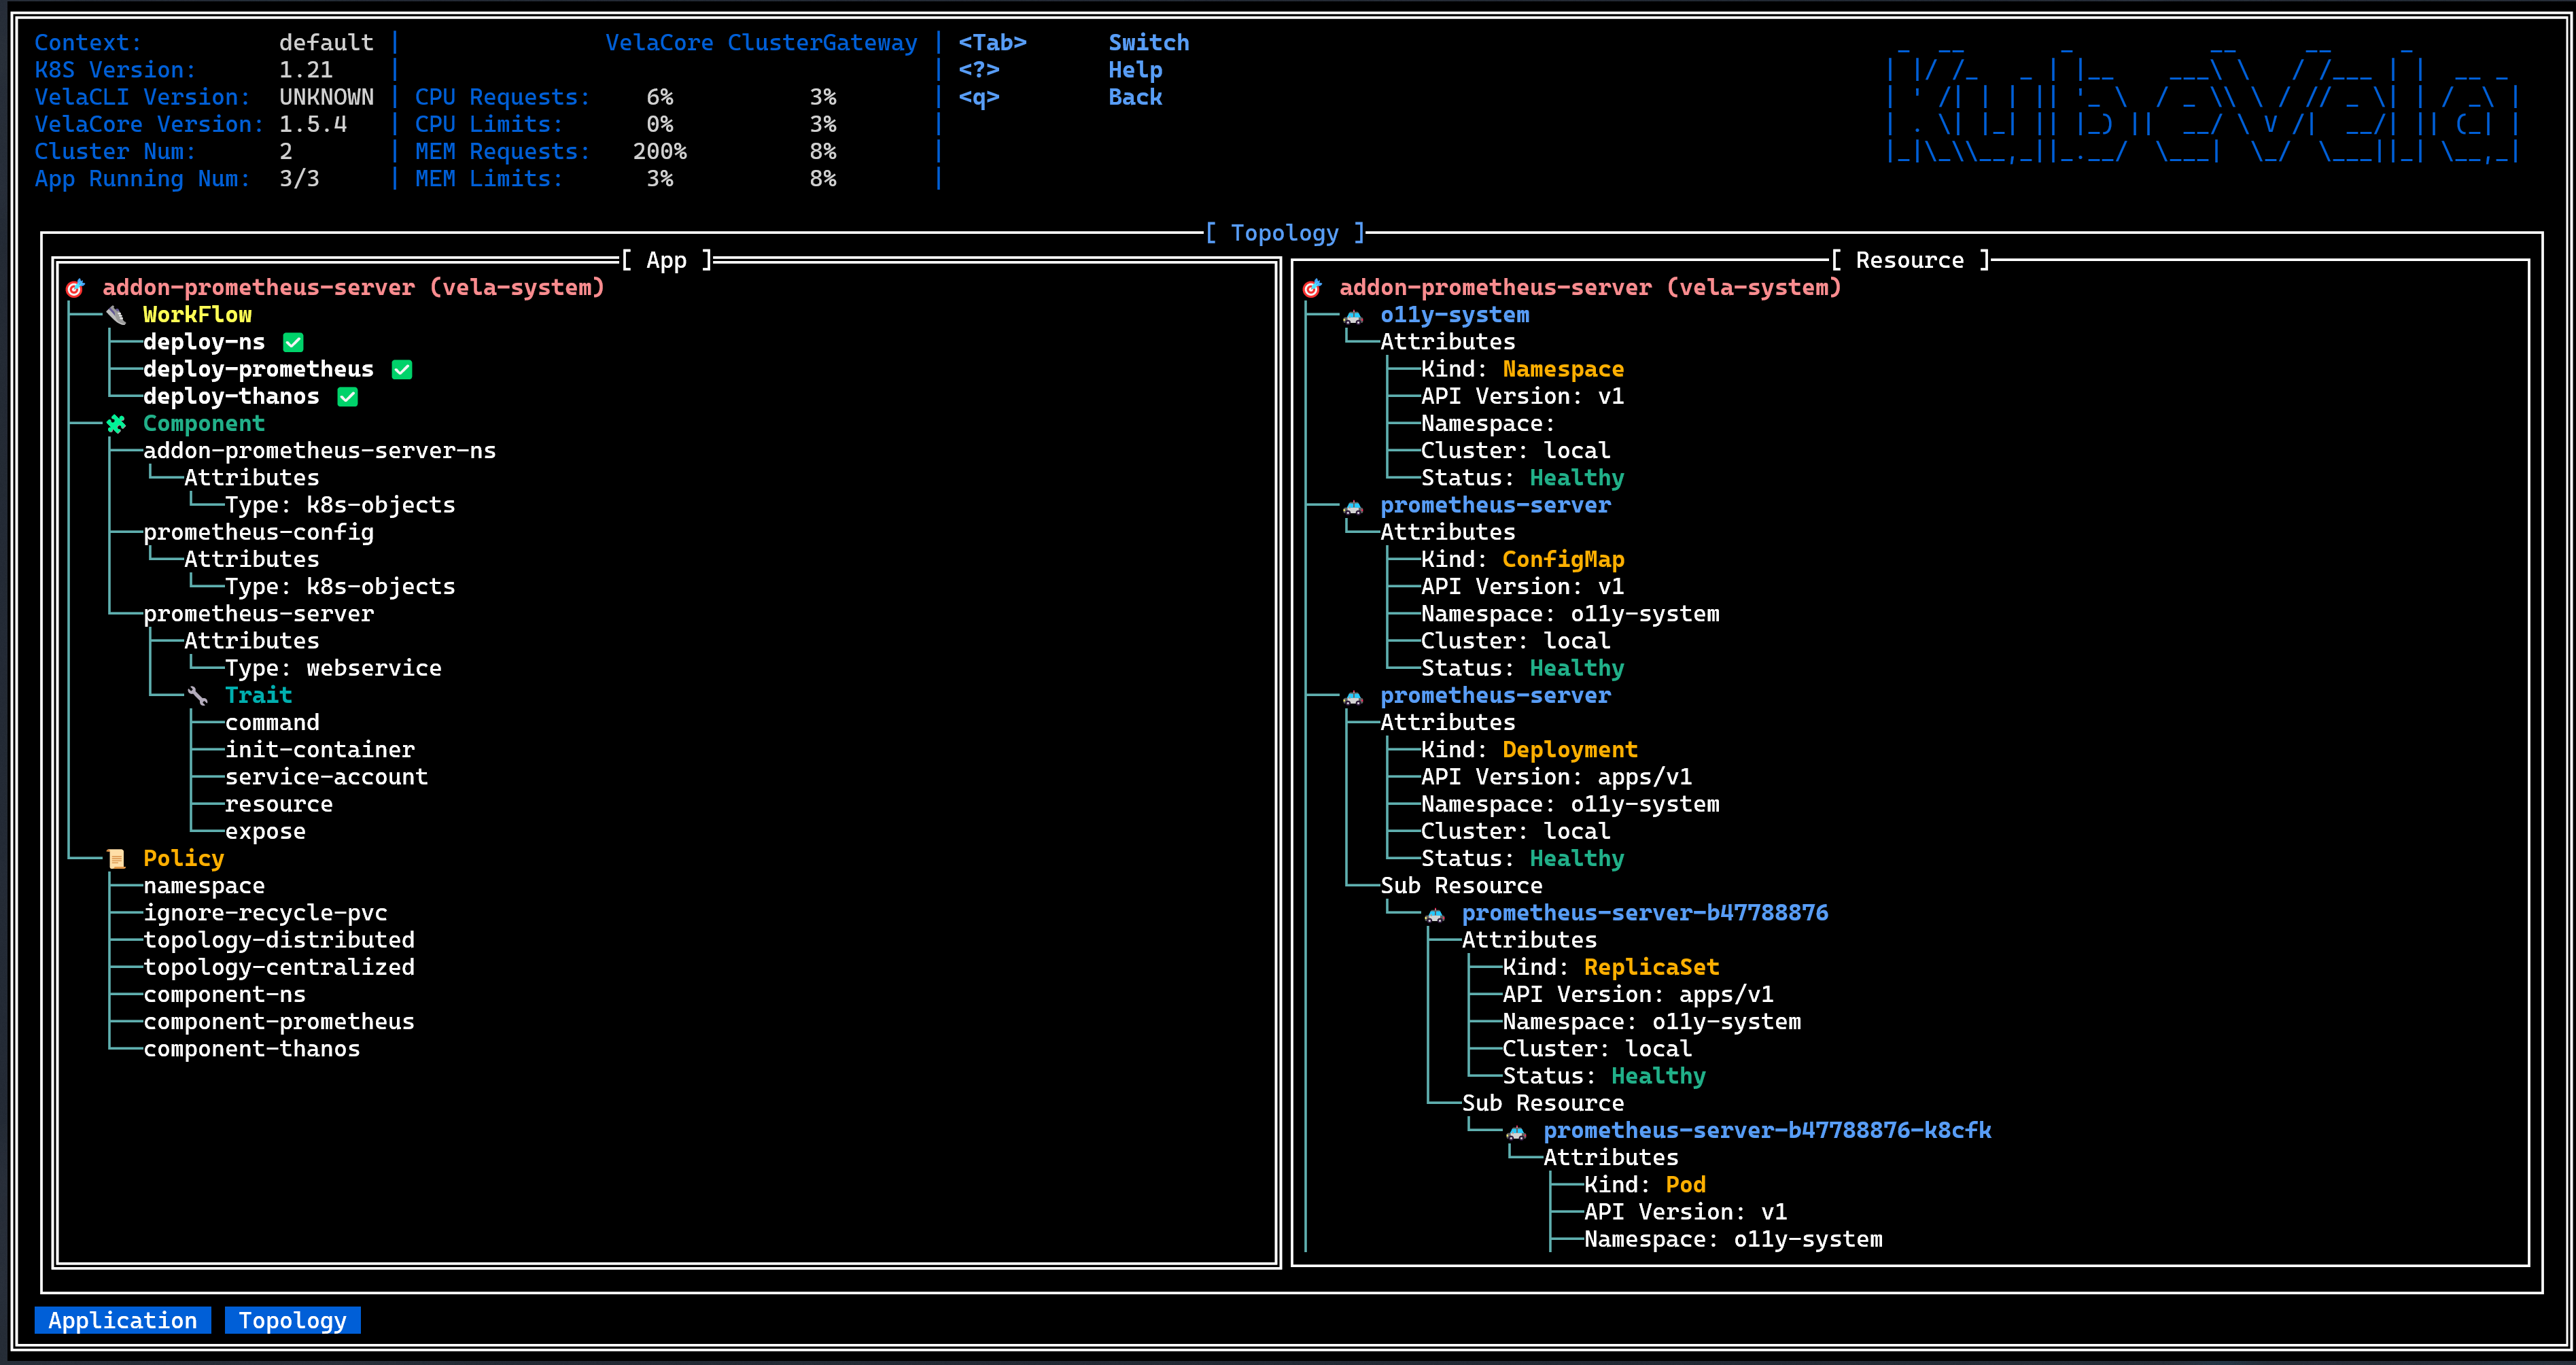Click the target icon beside App panel addon-prometheus-server
This screenshot has width=2576, height=1365.
(x=76, y=288)
